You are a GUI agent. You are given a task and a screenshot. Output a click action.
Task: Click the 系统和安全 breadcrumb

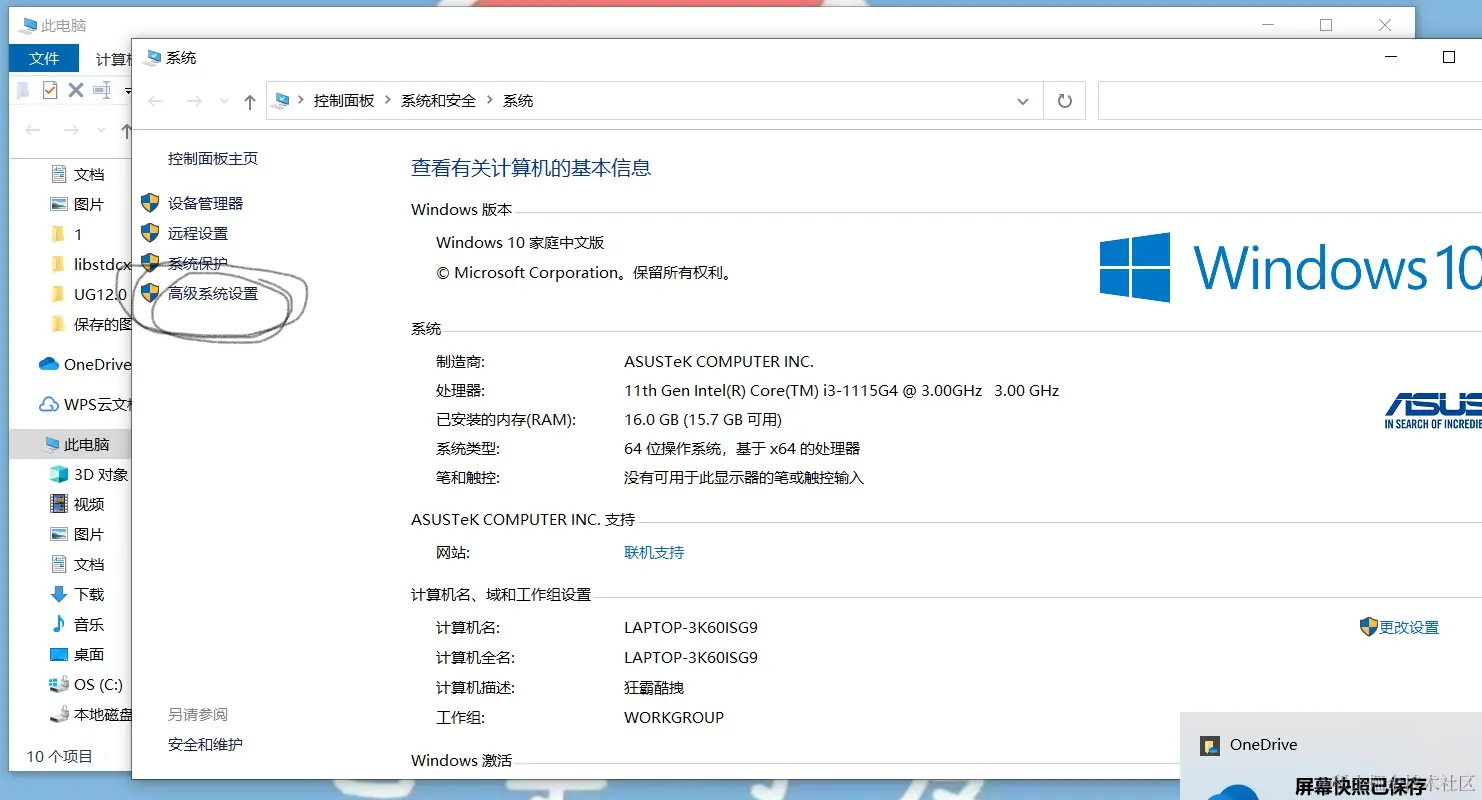click(x=438, y=101)
